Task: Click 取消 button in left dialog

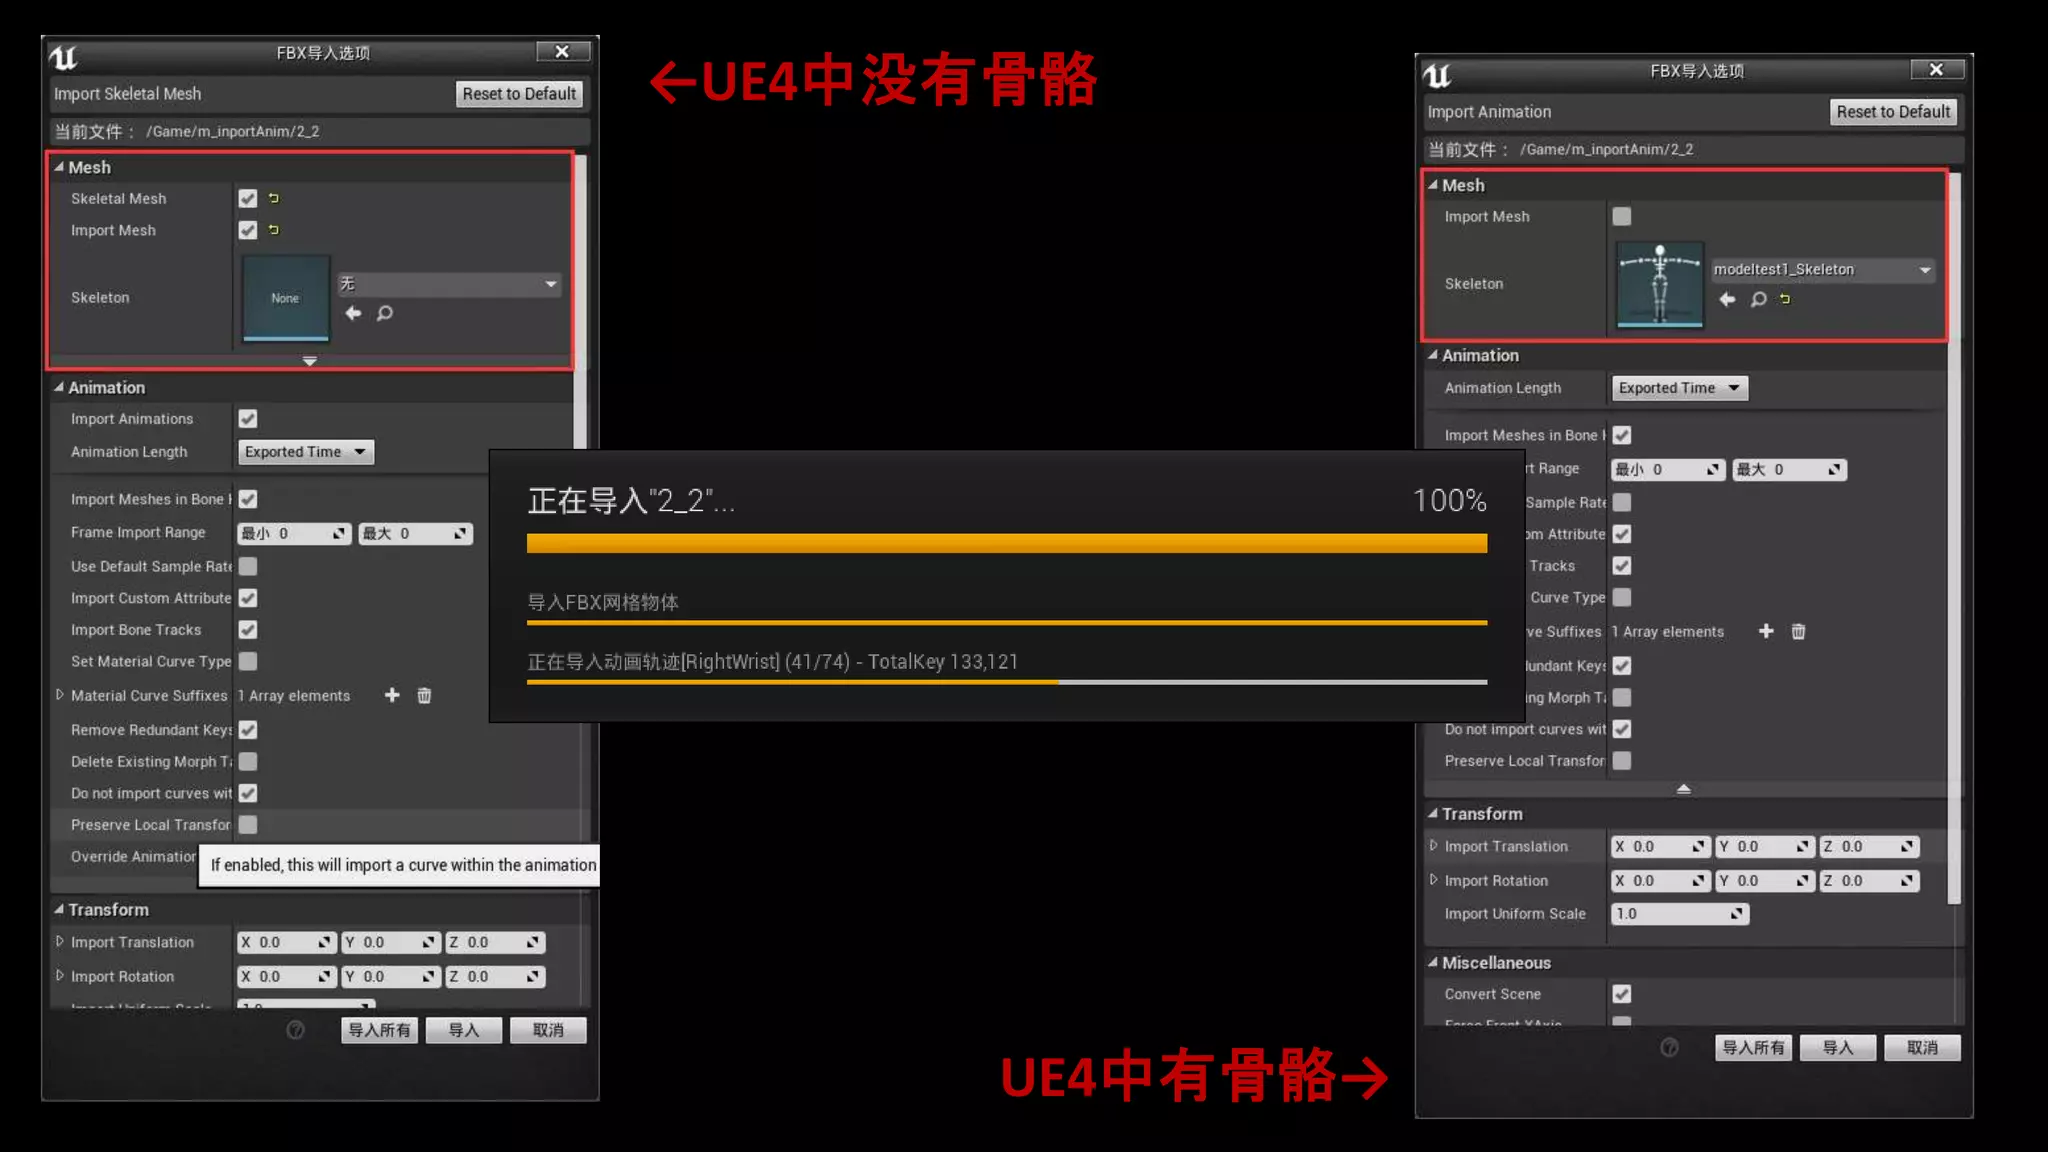Action: (x=548, y=1030)
